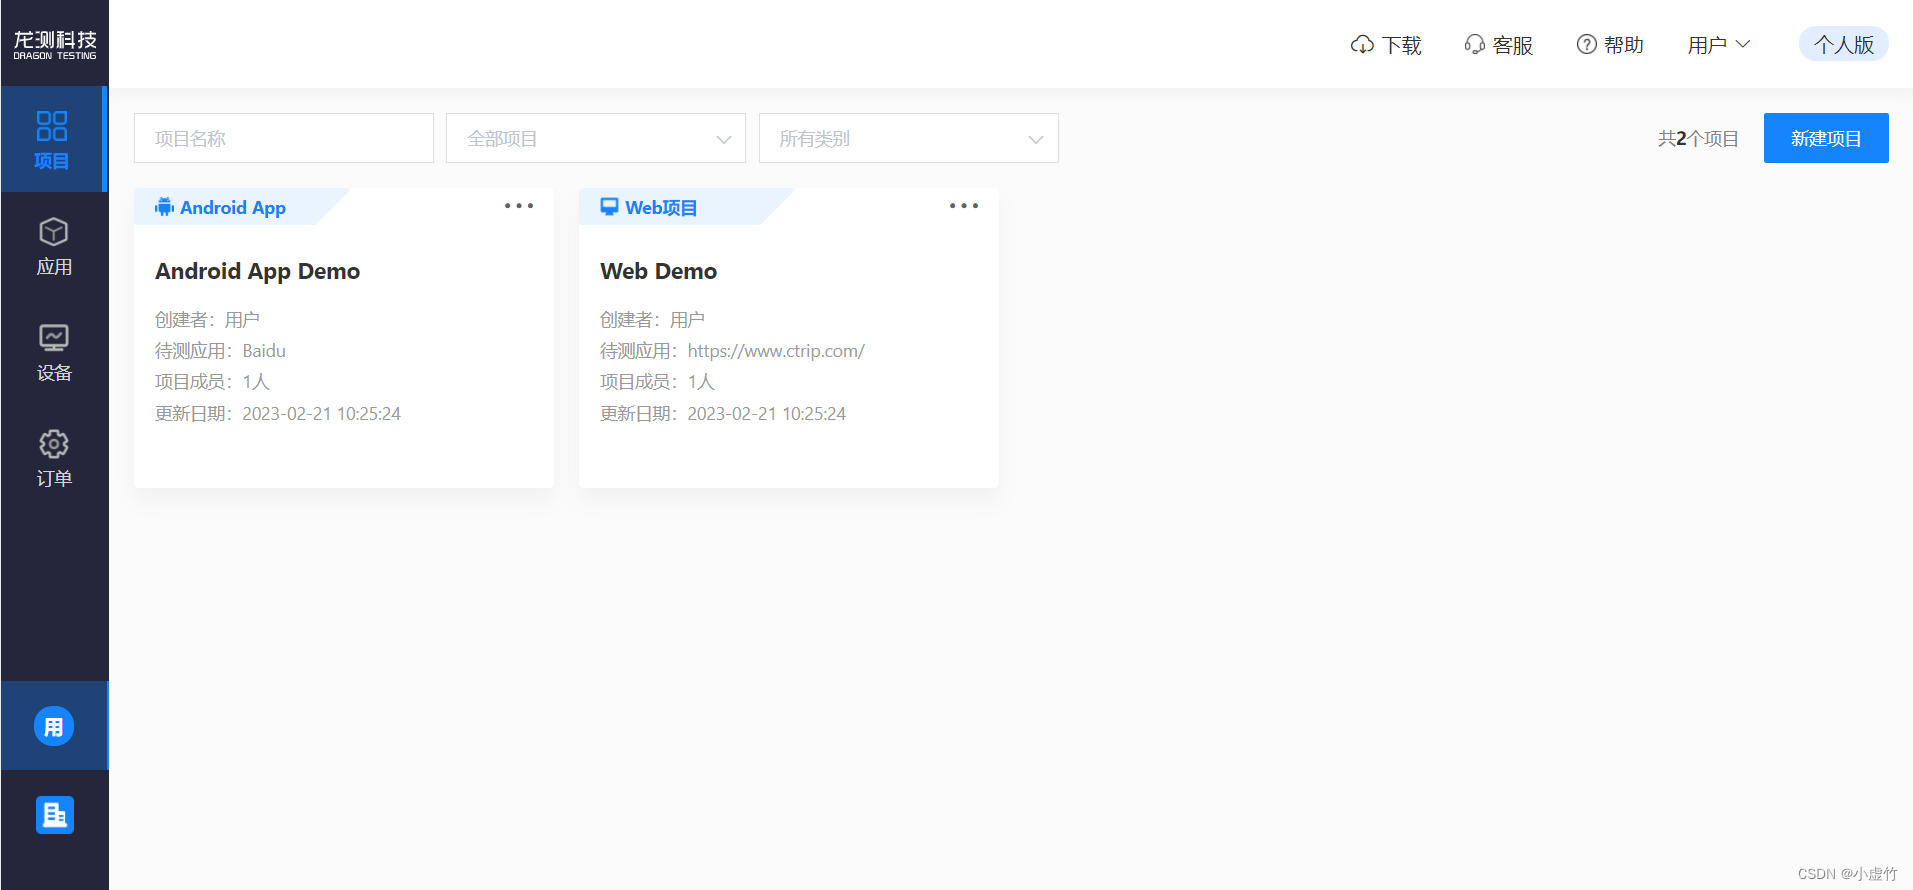This screenshot has height=890, width=1913.
Task: Open 客服 customer service
Action: pos(1498,45)
